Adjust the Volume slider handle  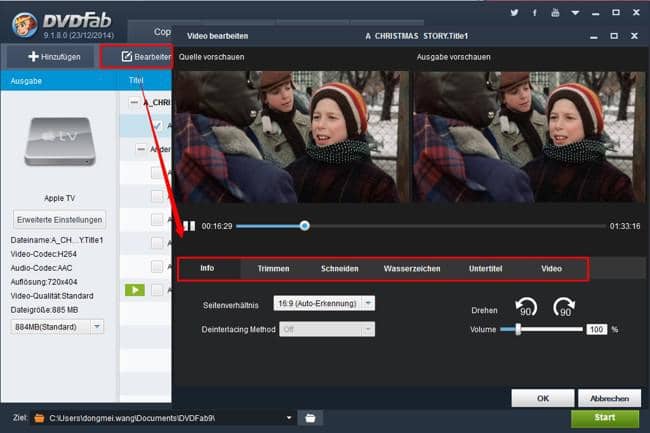click(518, 329)
